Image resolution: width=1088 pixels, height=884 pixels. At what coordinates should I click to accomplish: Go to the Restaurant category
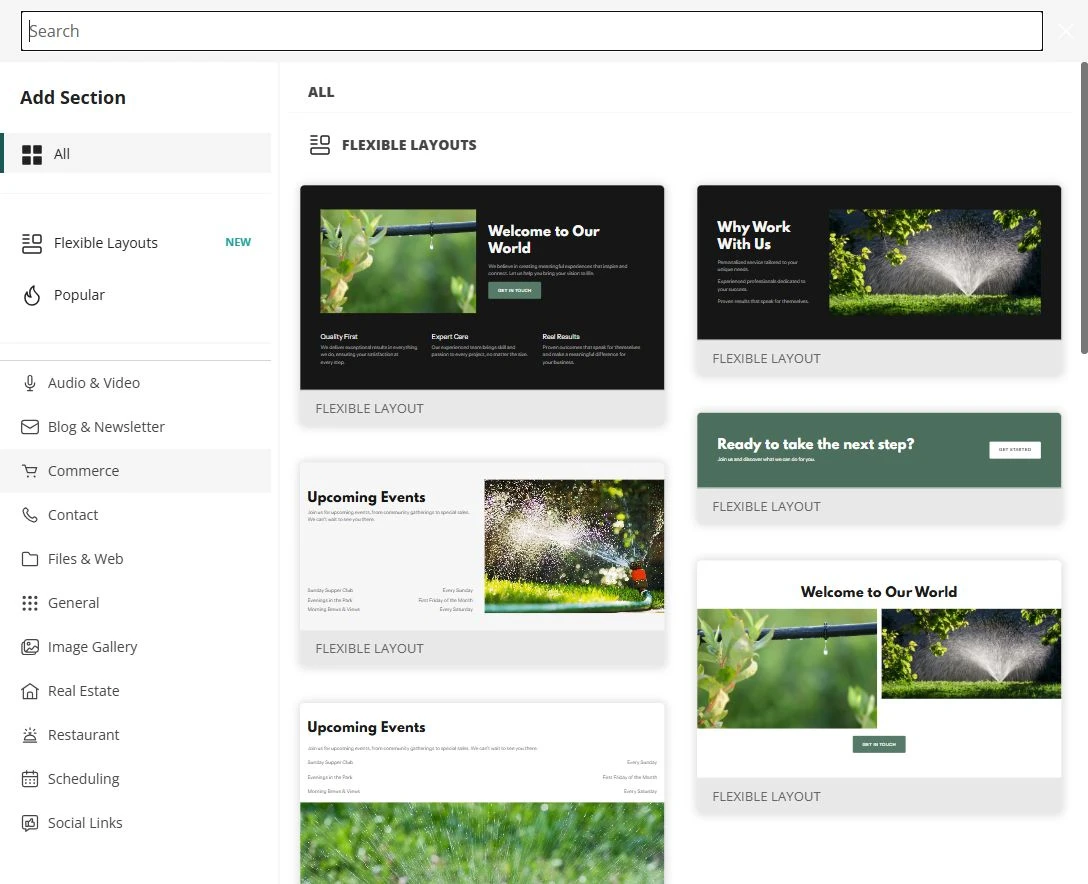point(135,735)
